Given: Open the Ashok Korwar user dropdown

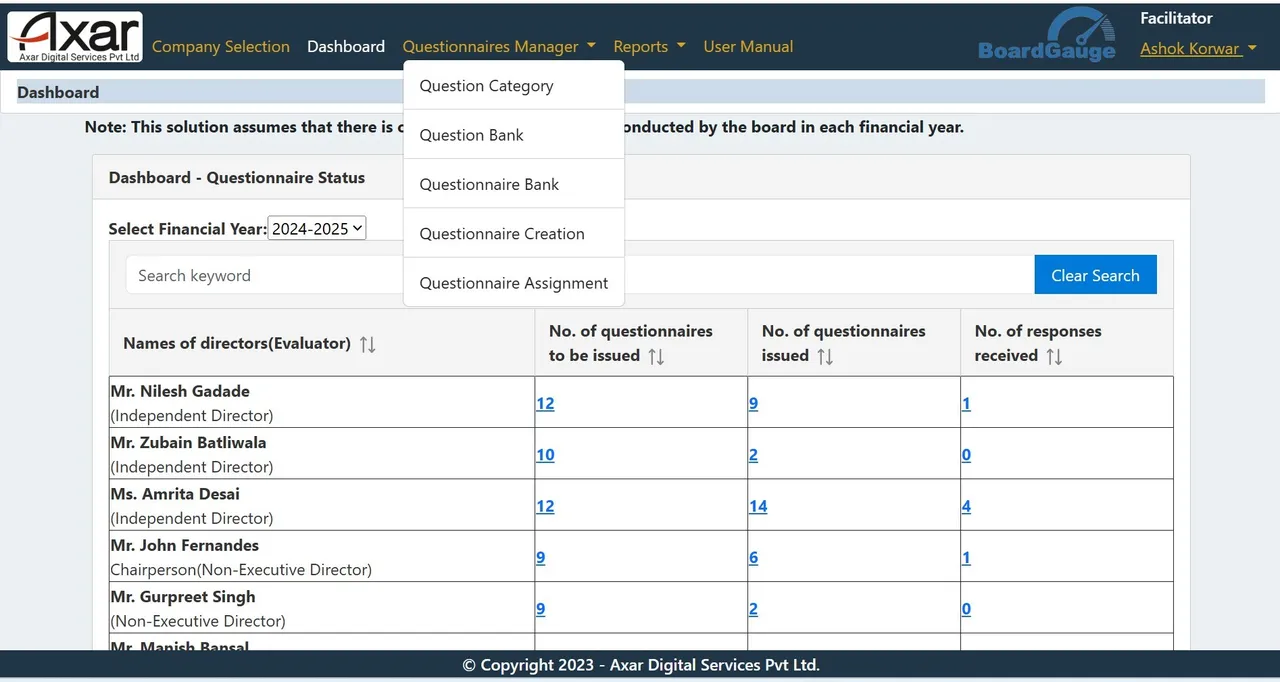Looking at the screenshot, I should point(1198,48).
